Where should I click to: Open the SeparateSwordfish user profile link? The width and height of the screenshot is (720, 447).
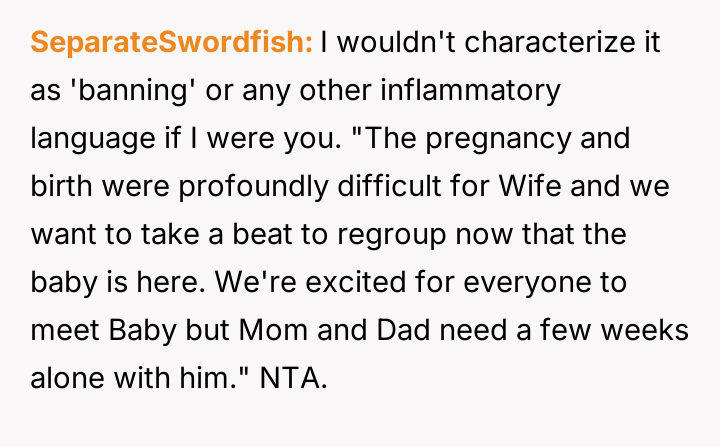point(172,42)
